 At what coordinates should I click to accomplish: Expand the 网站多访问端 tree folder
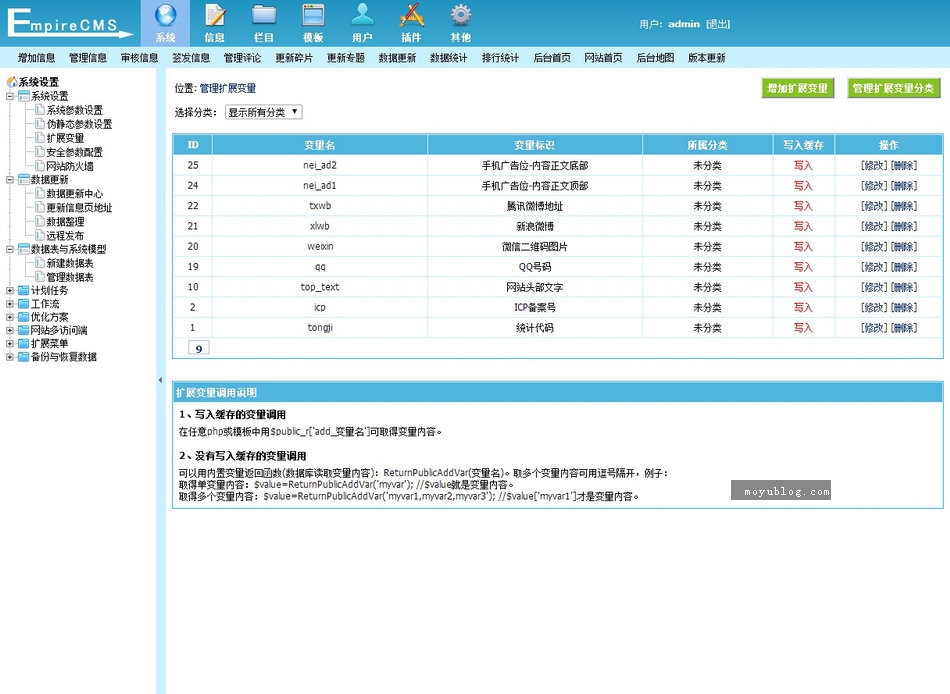point(10,330)
